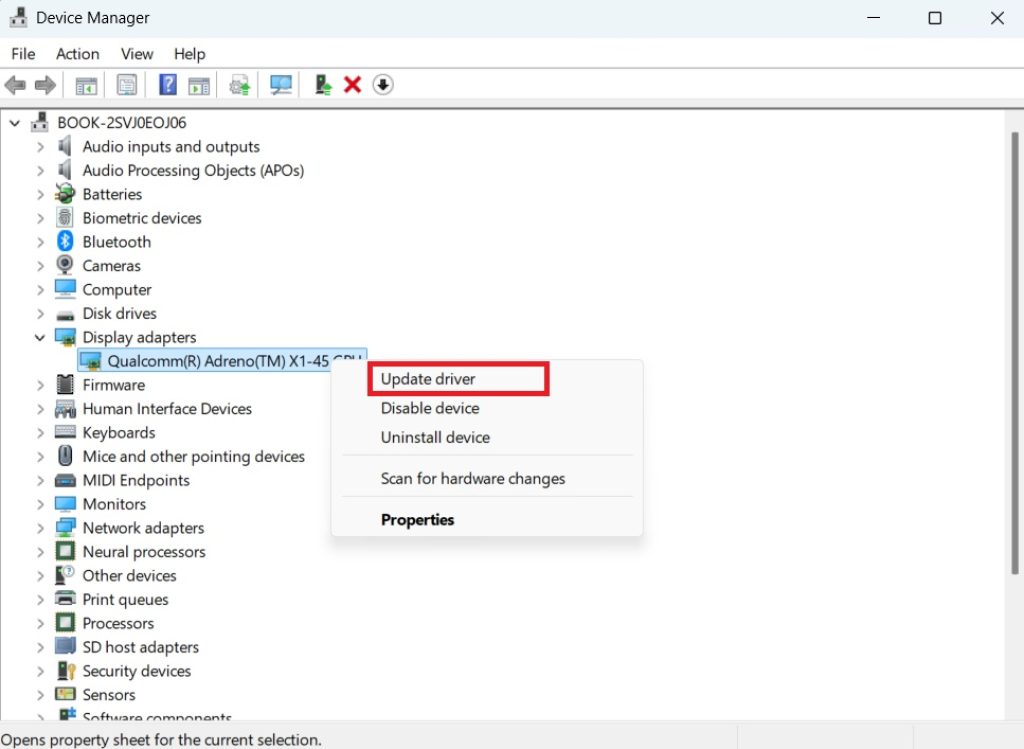Image resolution: width=1024 pixels, height=749 pixels.
Task: Click the Network adapters icon
Action: pyautogui.click(x=65, y=527)
